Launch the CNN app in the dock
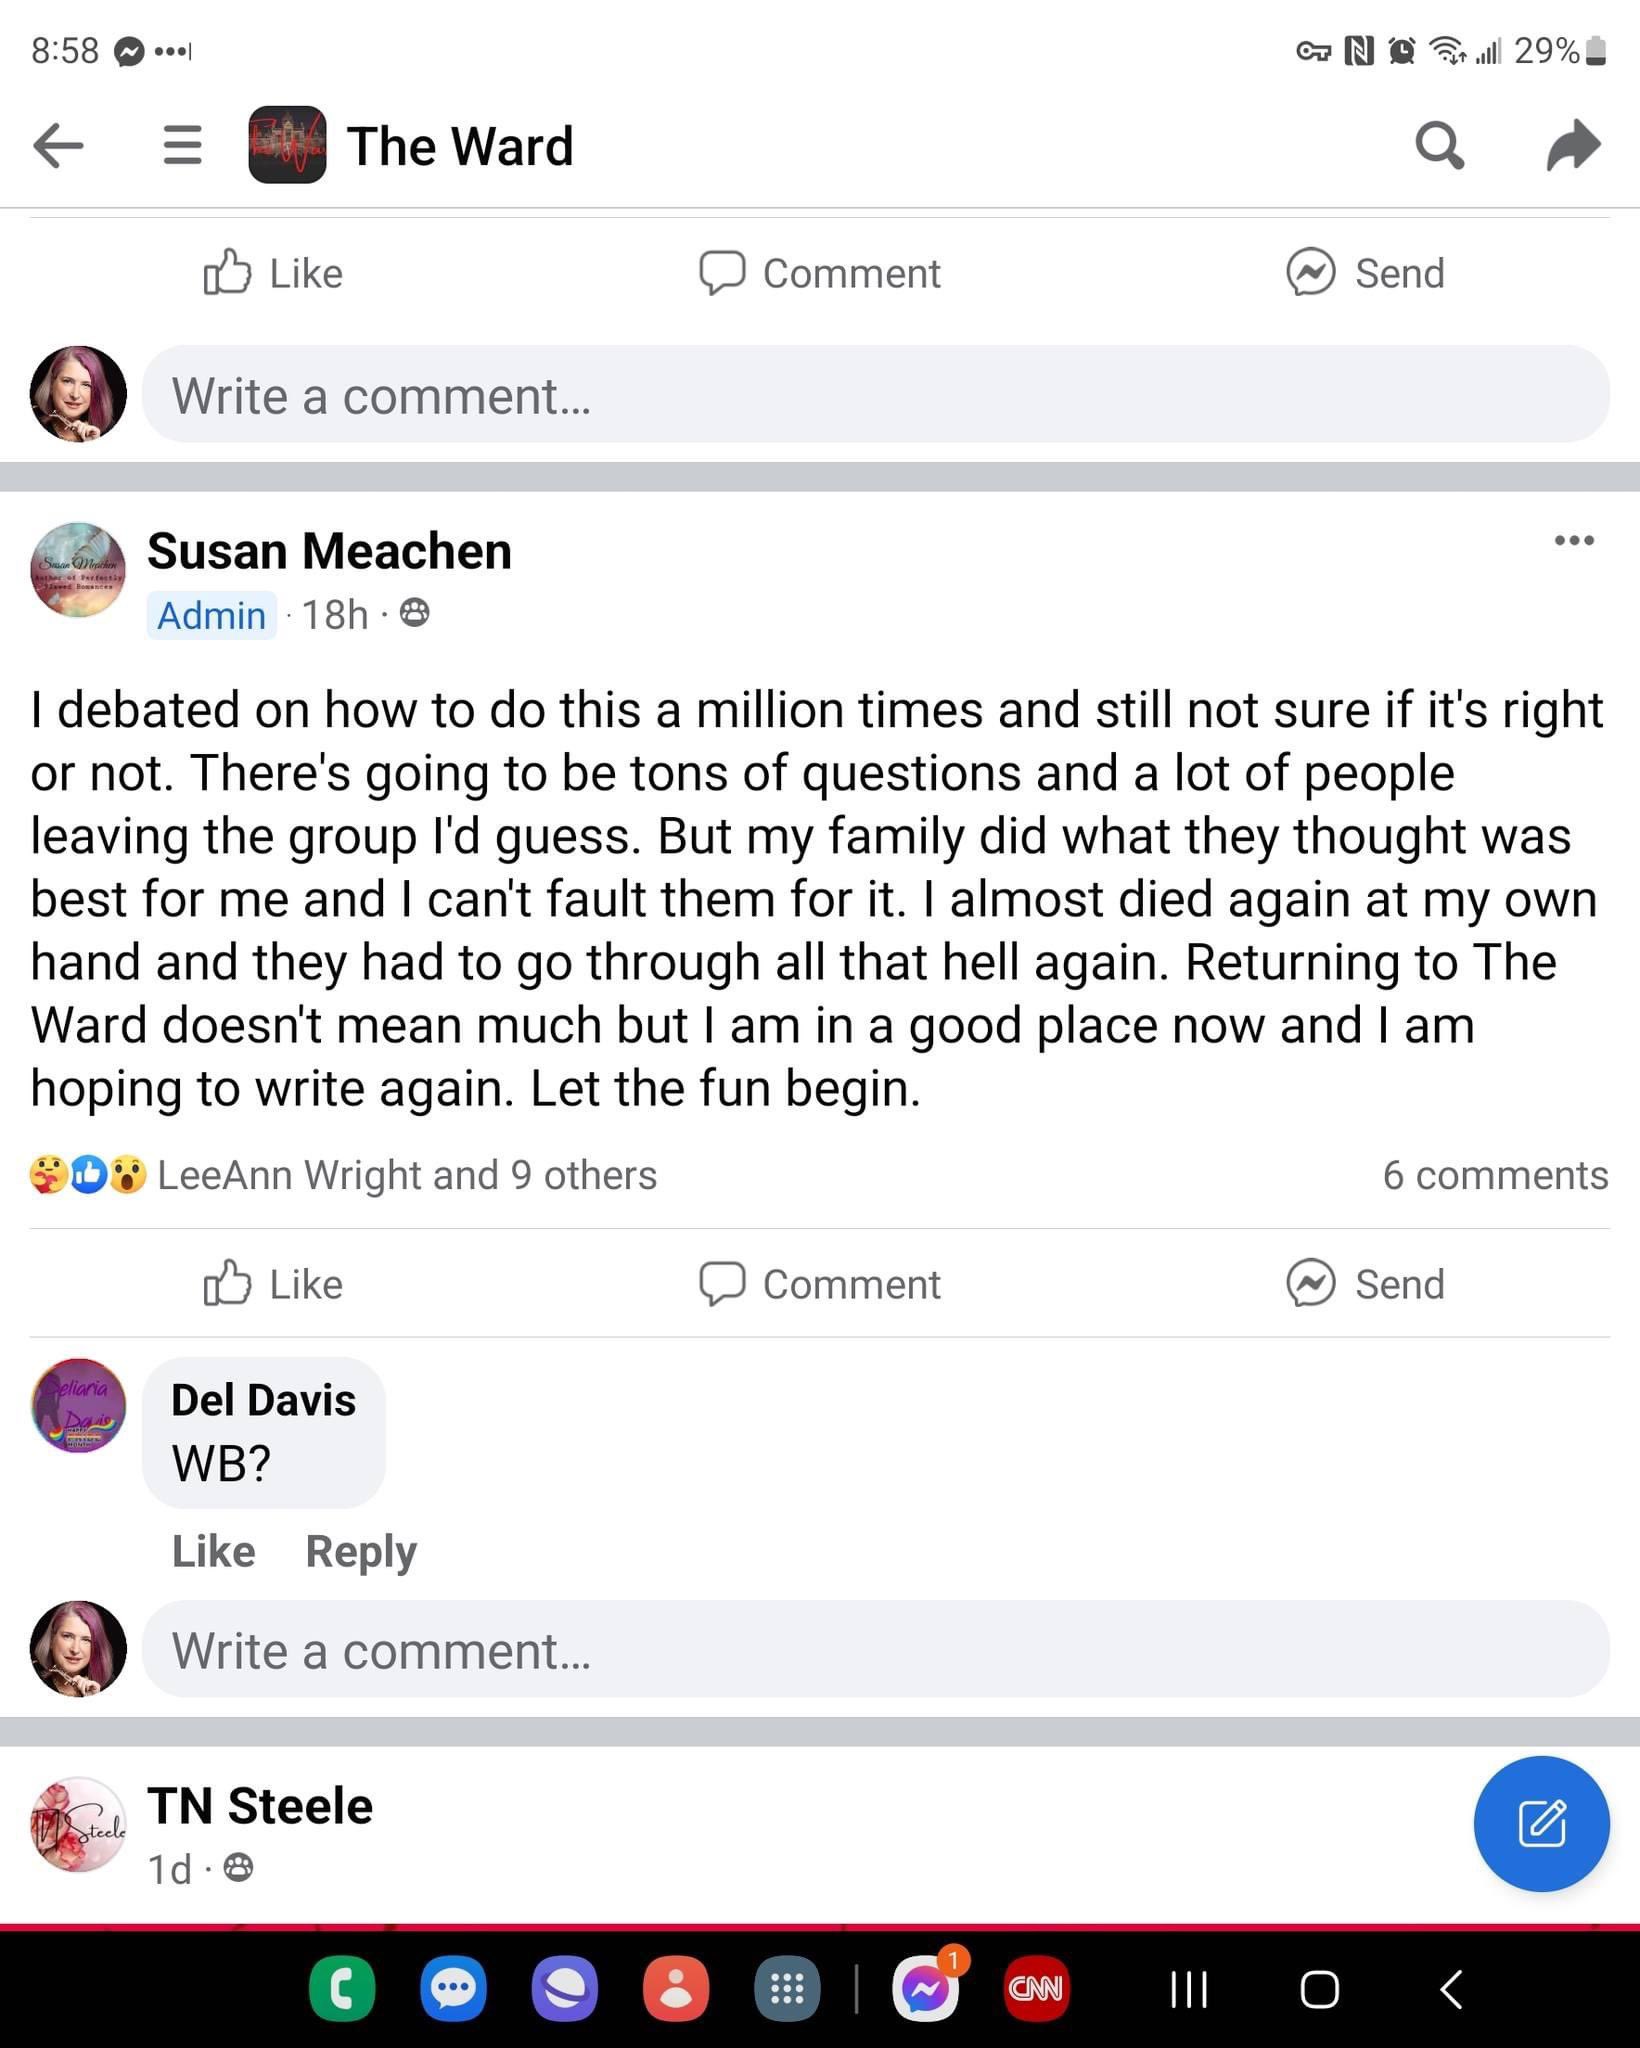Viewport: 1640px width, 2048px height. pyautogui.click(x=1036, y=1990)
